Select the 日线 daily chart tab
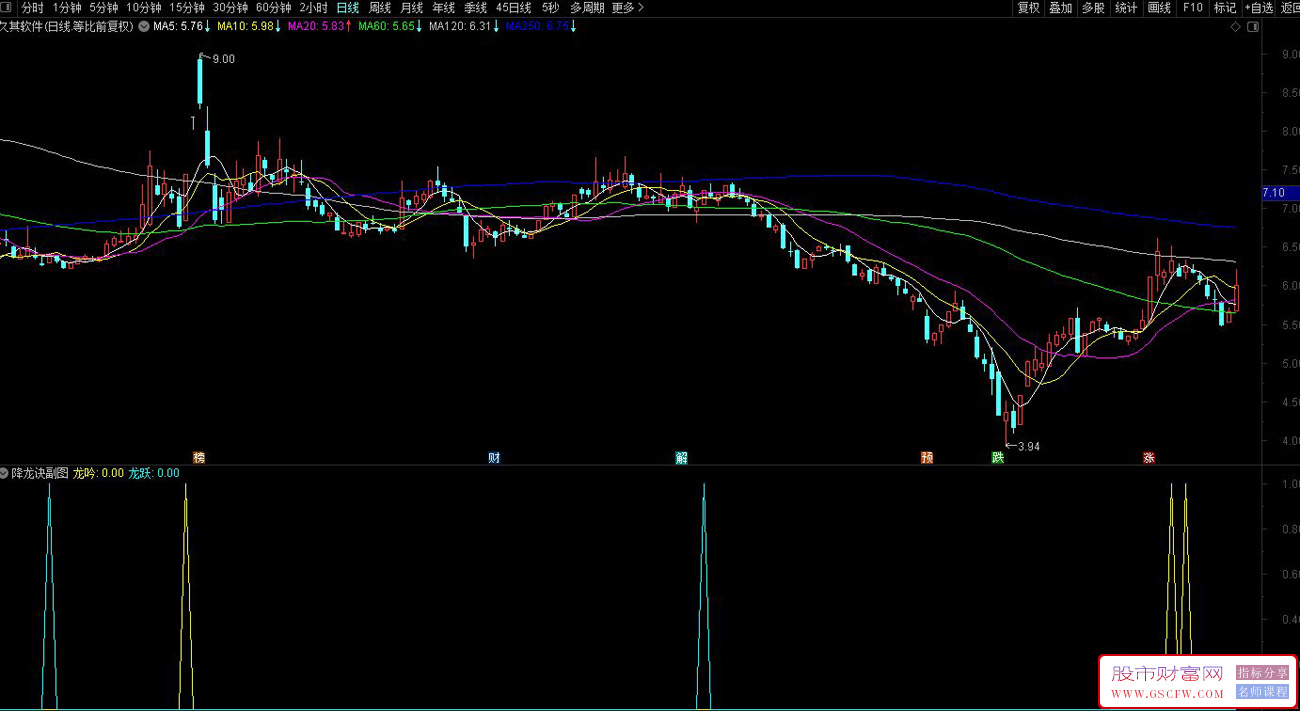The image size is (1300, 711). pyautogui.click(x=348, y=7)
